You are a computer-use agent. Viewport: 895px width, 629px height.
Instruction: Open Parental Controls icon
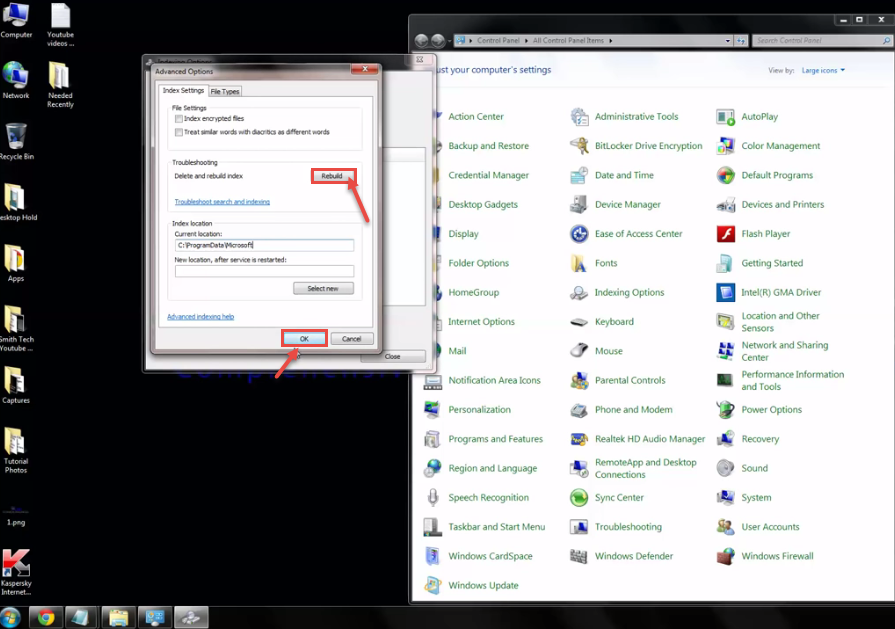(579, 381)
